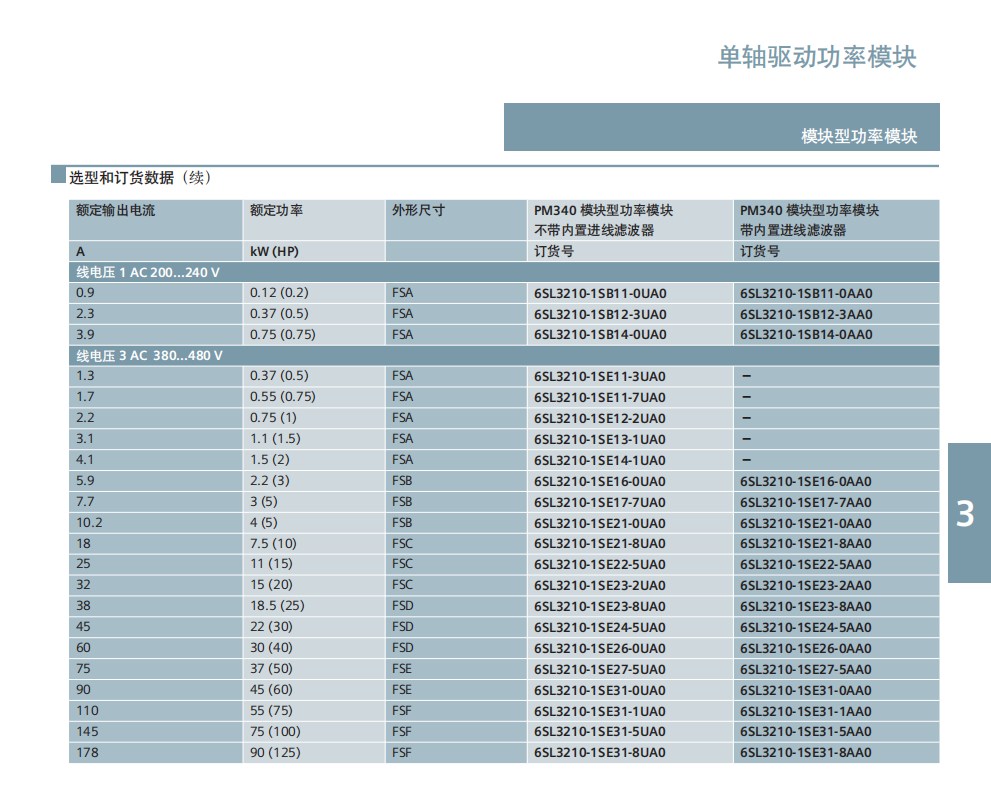
Task: Select the 额定功率 column header
Action: click(277, 210)
